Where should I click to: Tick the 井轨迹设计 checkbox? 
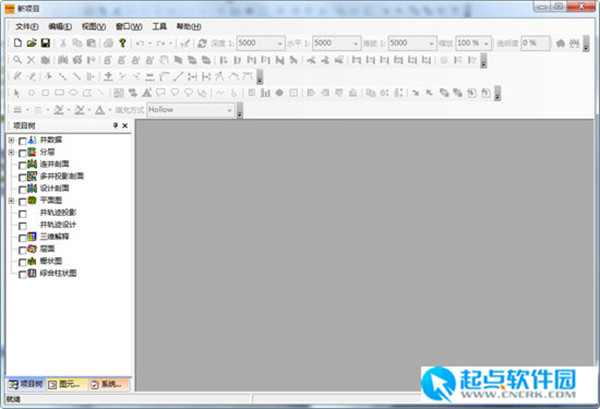23,226
